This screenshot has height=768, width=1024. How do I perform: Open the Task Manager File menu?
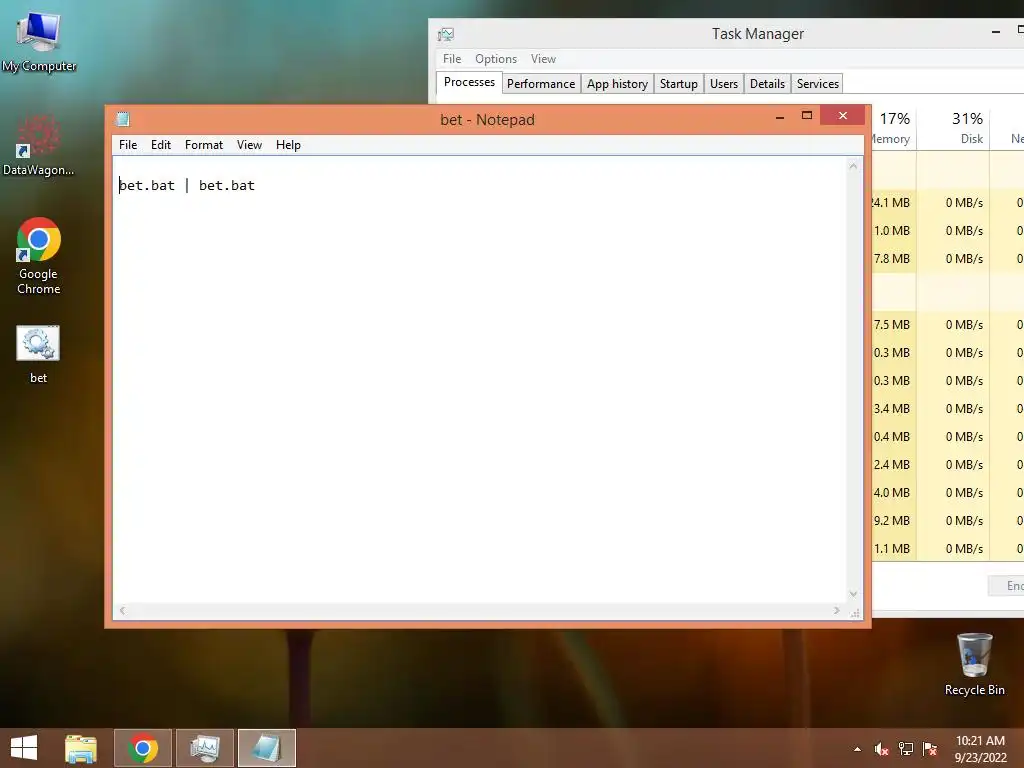point(452,59)
